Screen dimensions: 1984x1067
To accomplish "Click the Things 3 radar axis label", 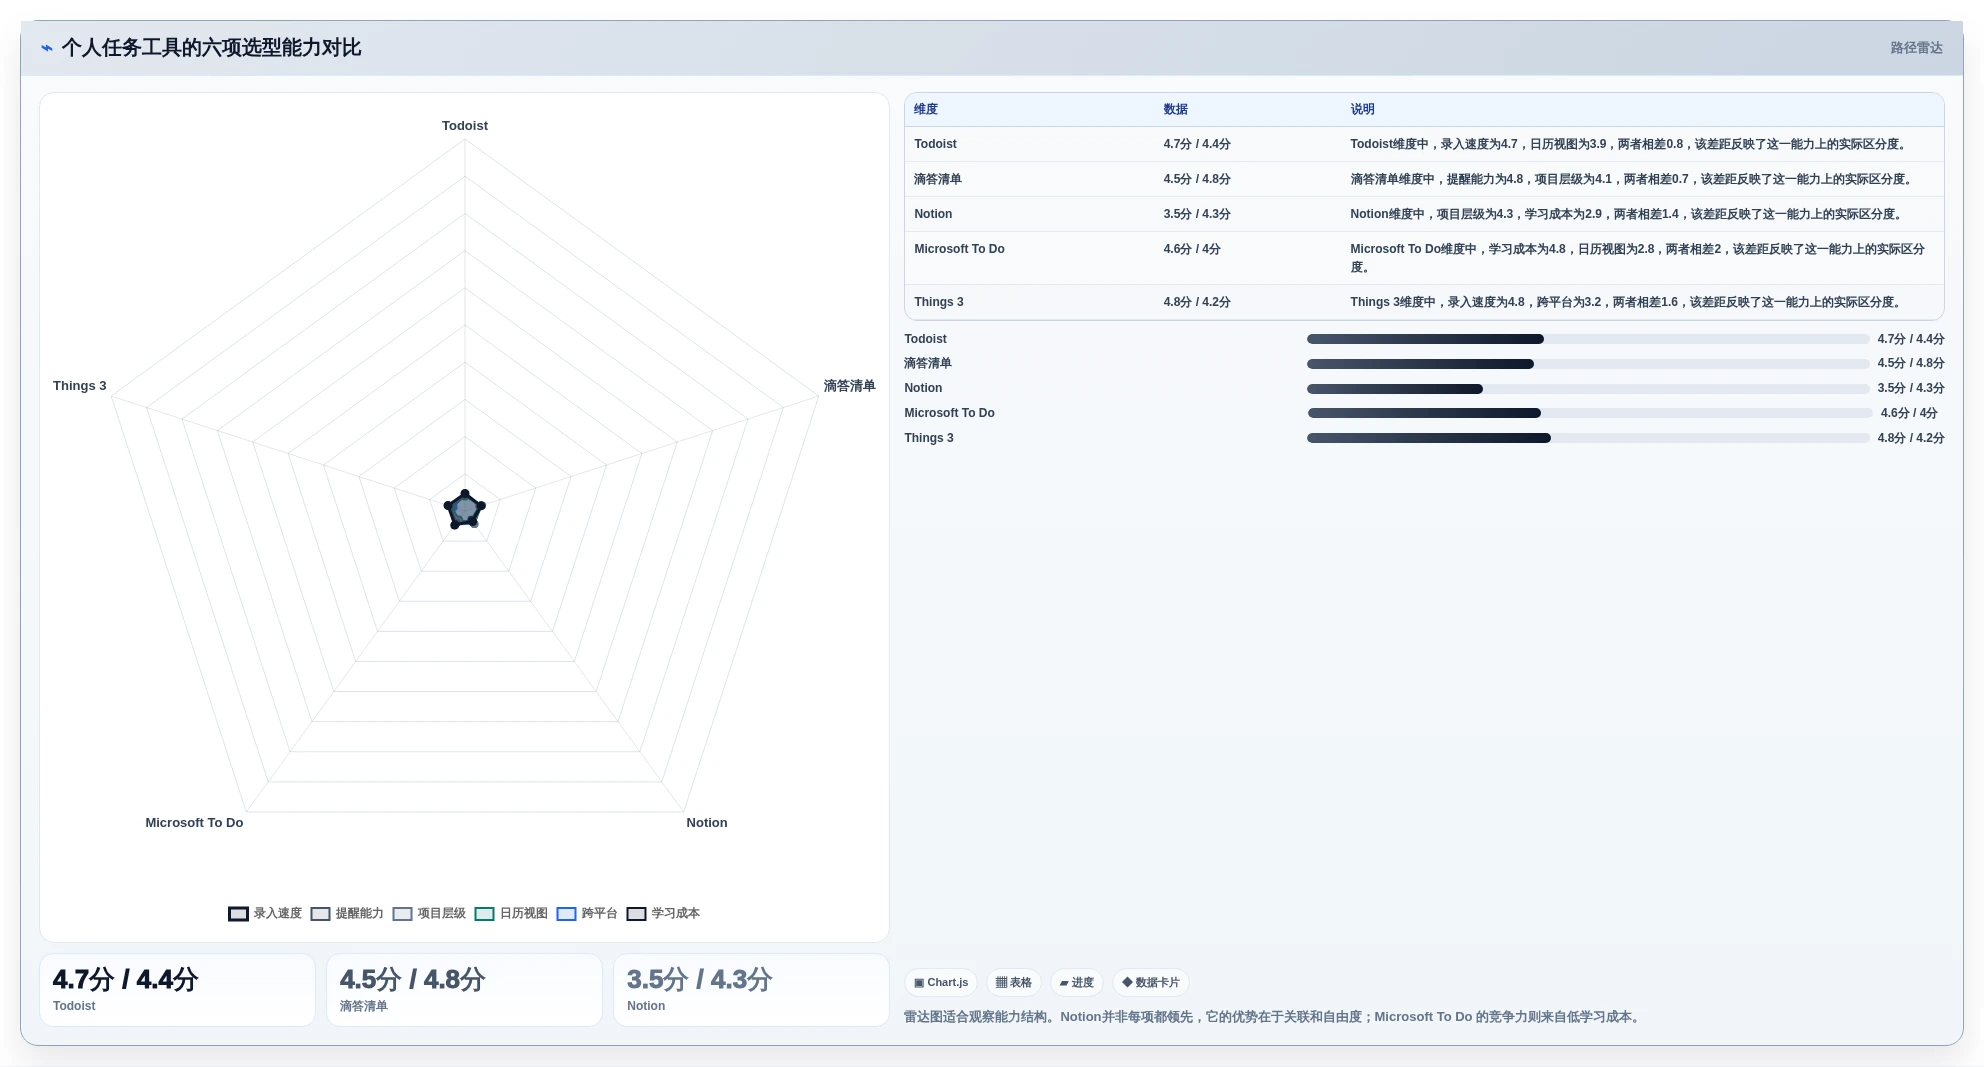I will point(80,386).
